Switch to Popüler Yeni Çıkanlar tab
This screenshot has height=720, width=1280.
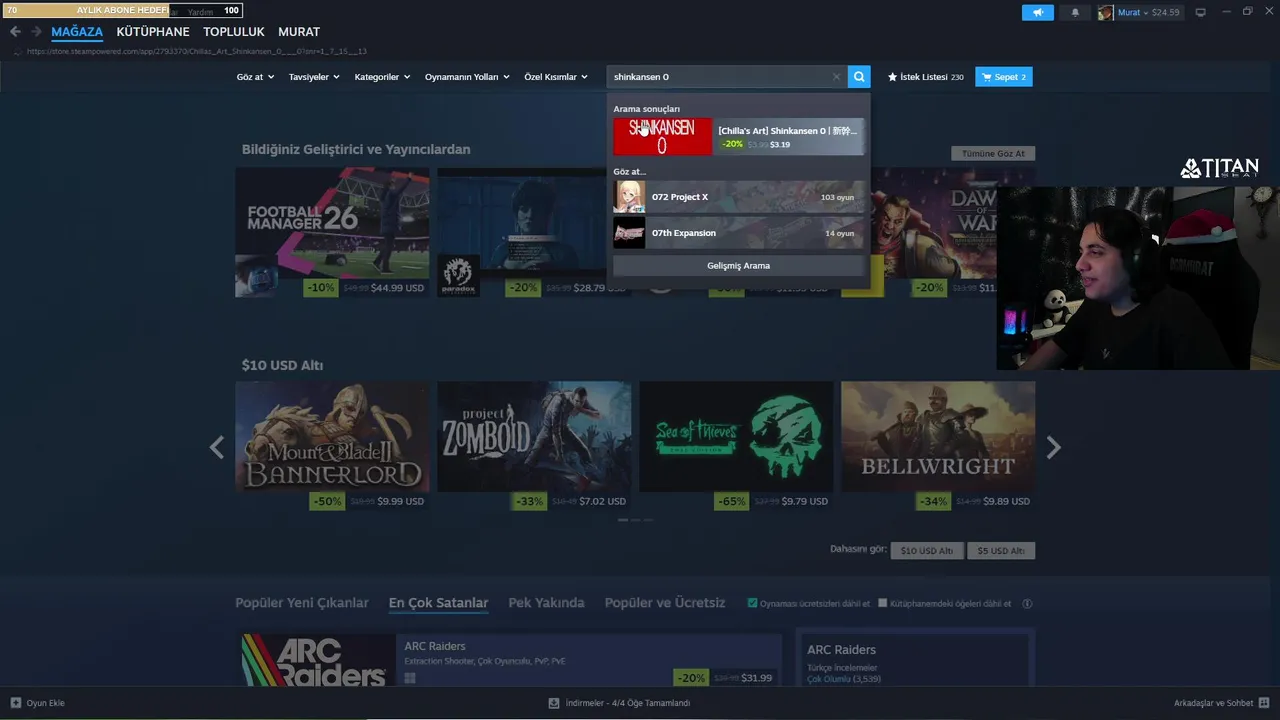click(302, 603)
